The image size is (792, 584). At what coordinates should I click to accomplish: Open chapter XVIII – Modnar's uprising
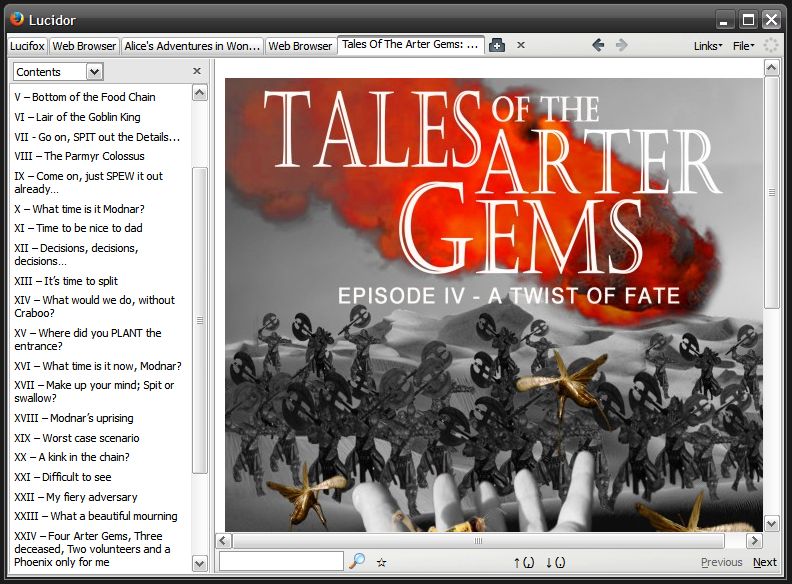tap(74, 418)
